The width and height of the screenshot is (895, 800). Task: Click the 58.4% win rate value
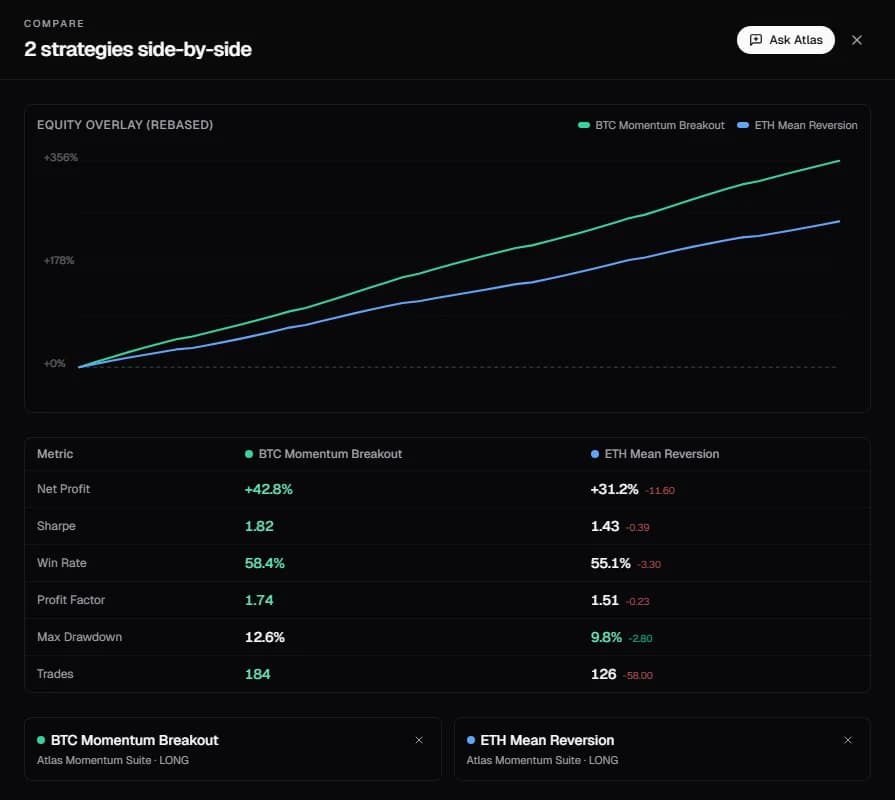coord(264,563)
